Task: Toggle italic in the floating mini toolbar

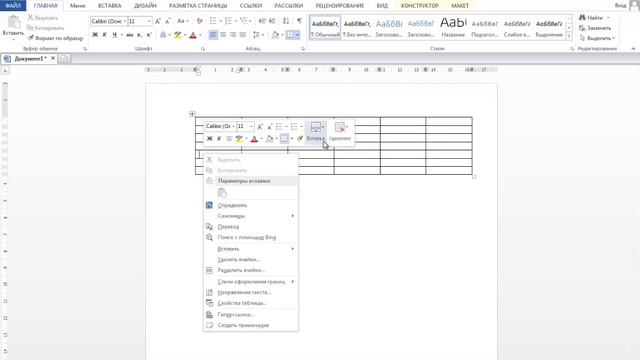Action: click(219, 139)
